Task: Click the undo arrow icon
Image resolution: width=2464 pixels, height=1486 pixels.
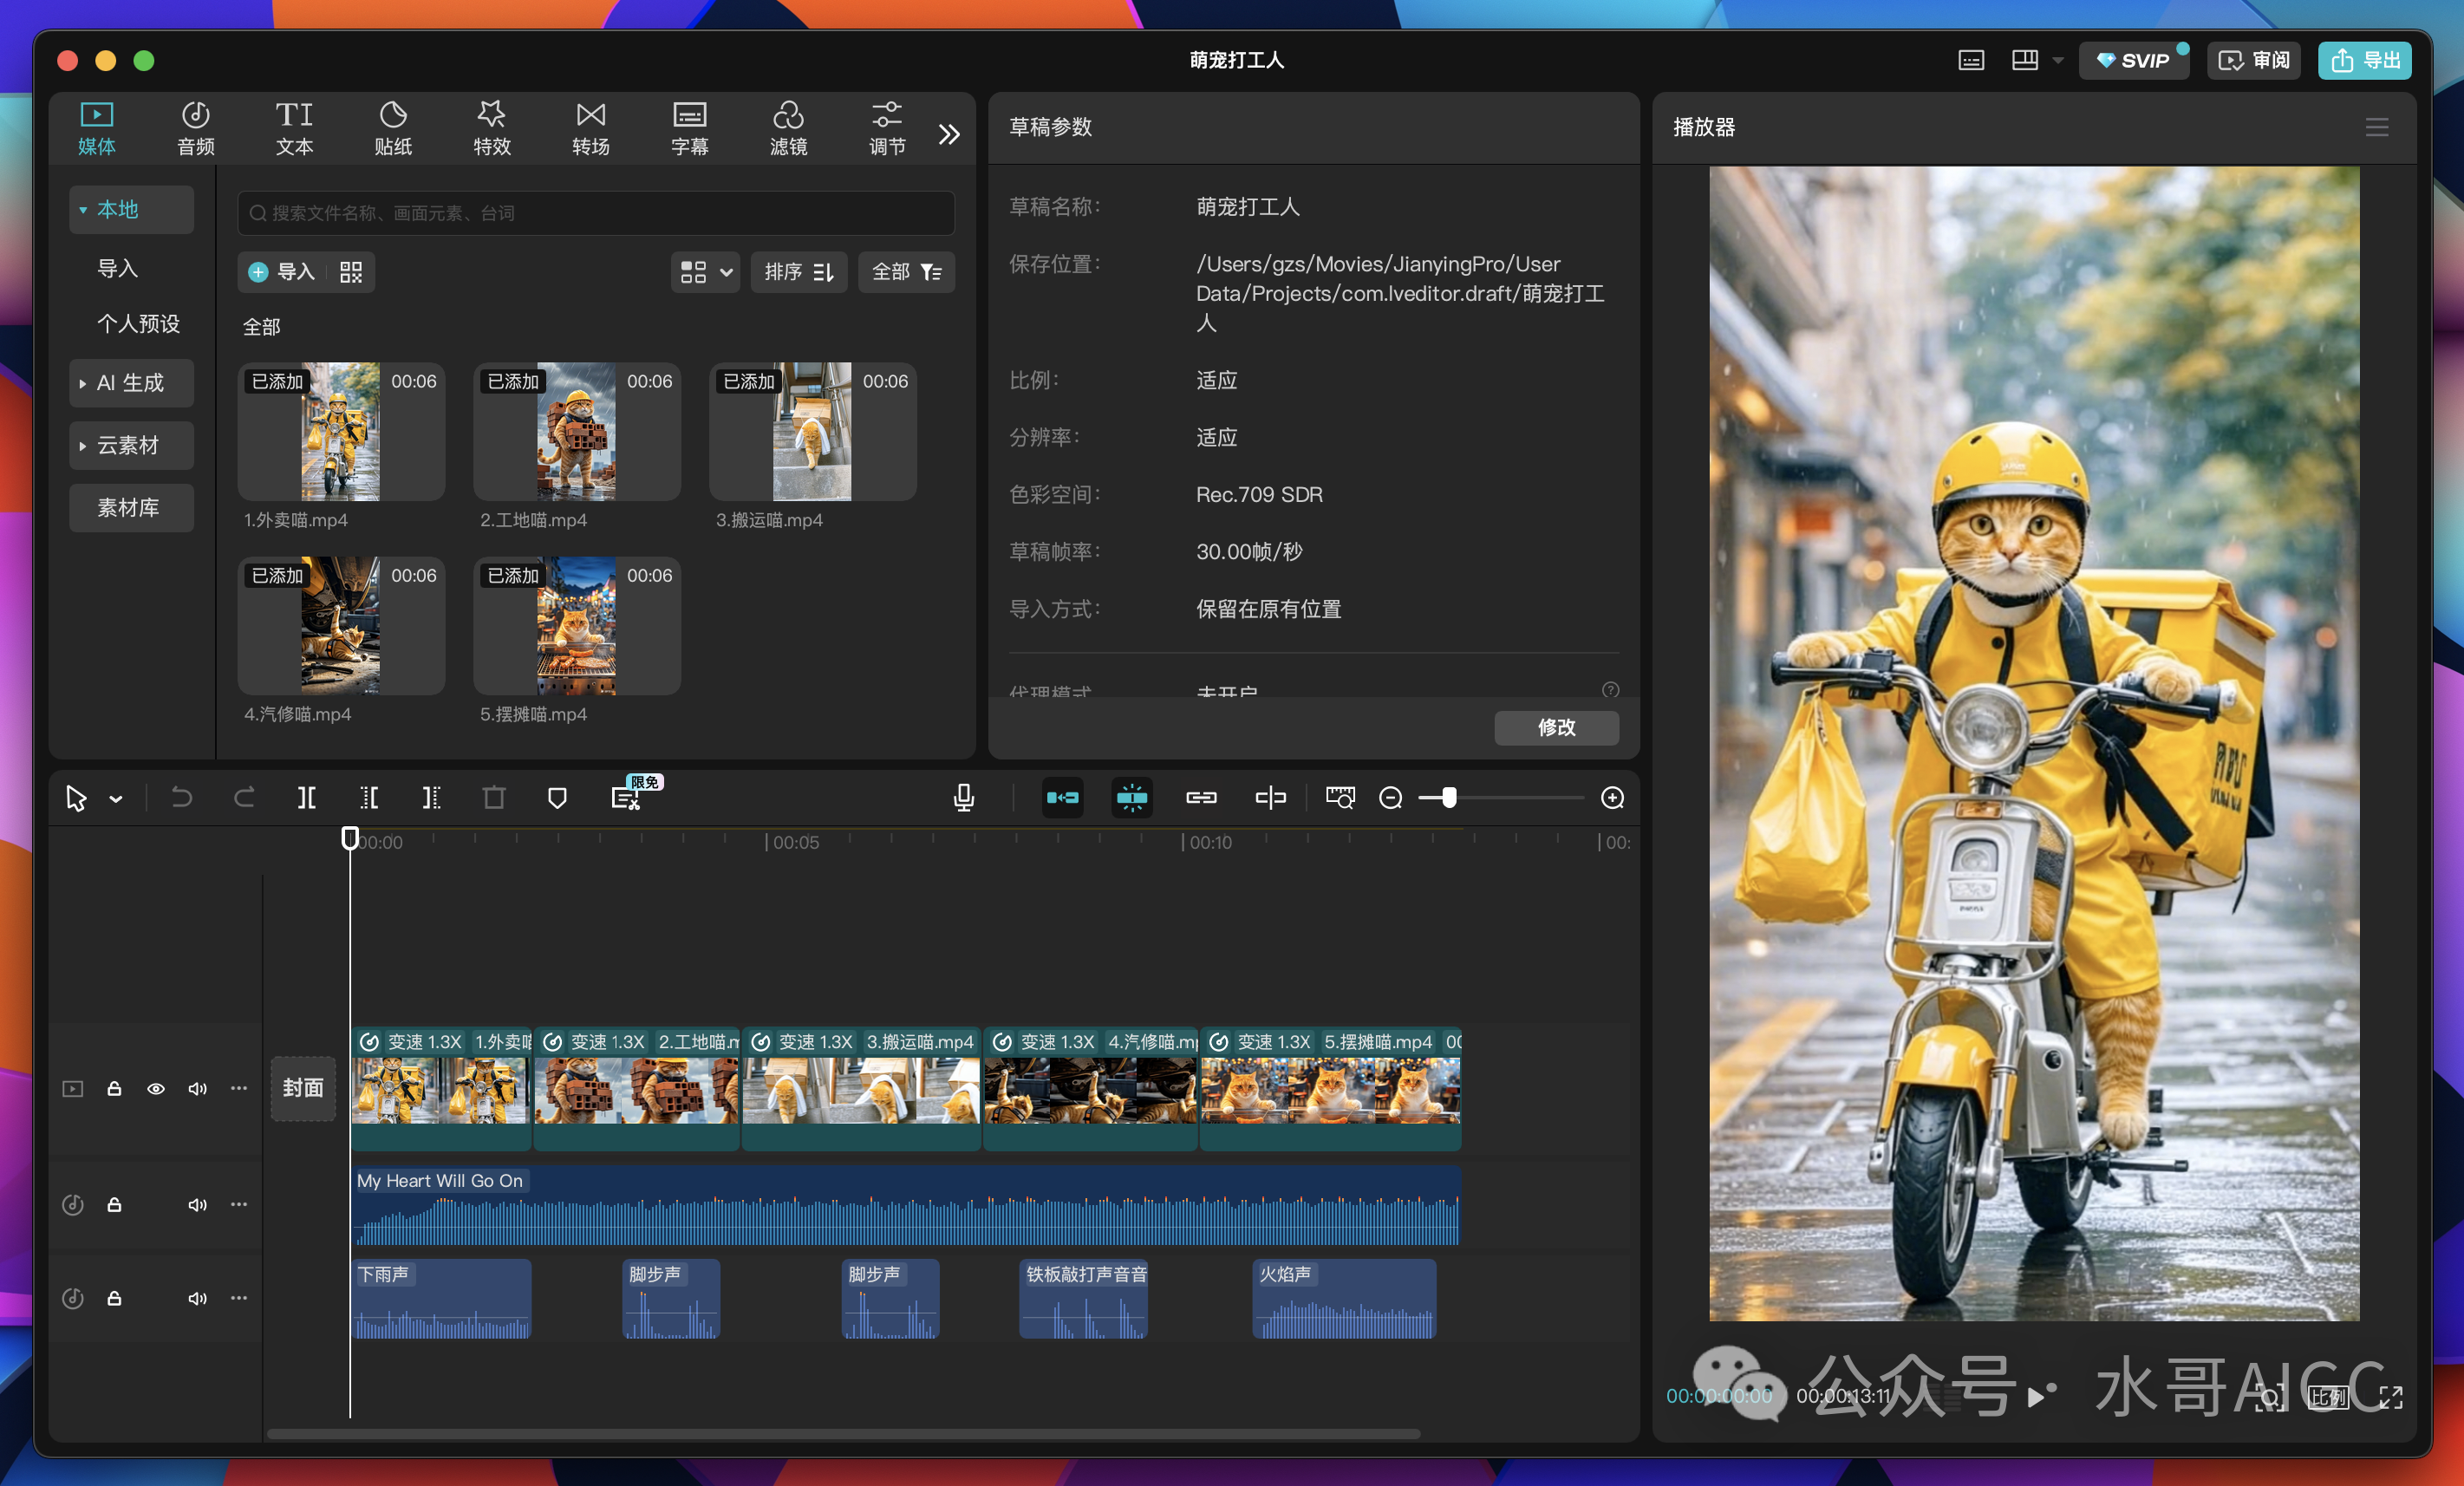Action: coord(181,797)
